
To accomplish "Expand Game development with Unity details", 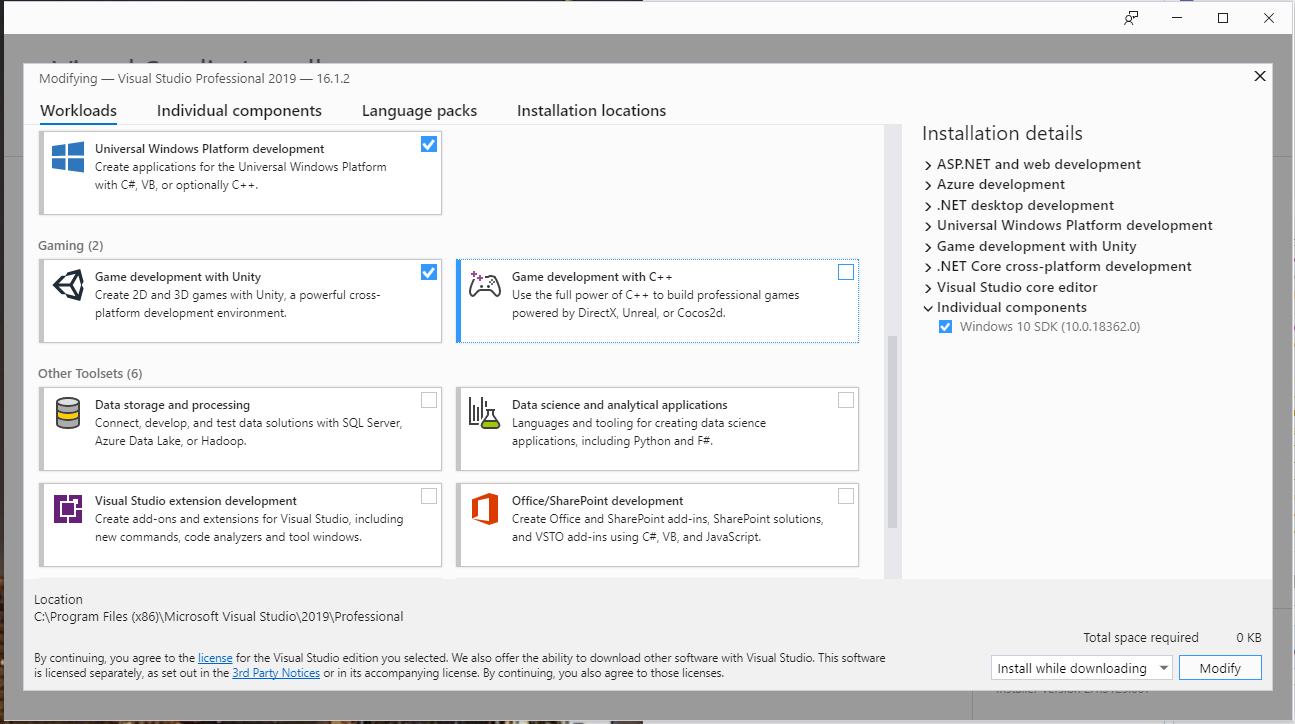I will tap(928, 246).
